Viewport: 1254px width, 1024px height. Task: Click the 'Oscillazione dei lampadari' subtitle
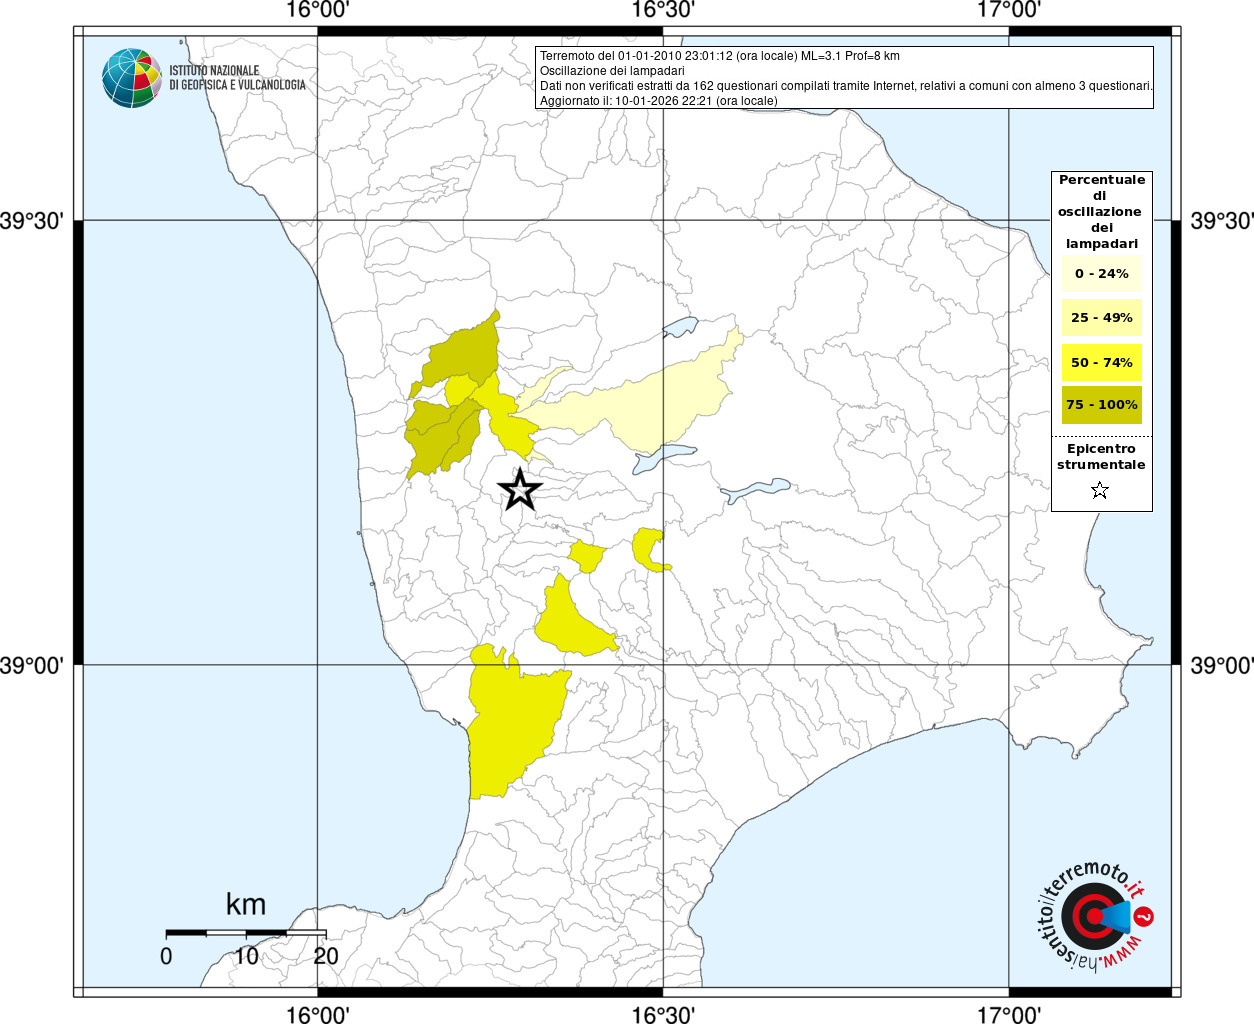pyautogui.click(x=612, y=71)
